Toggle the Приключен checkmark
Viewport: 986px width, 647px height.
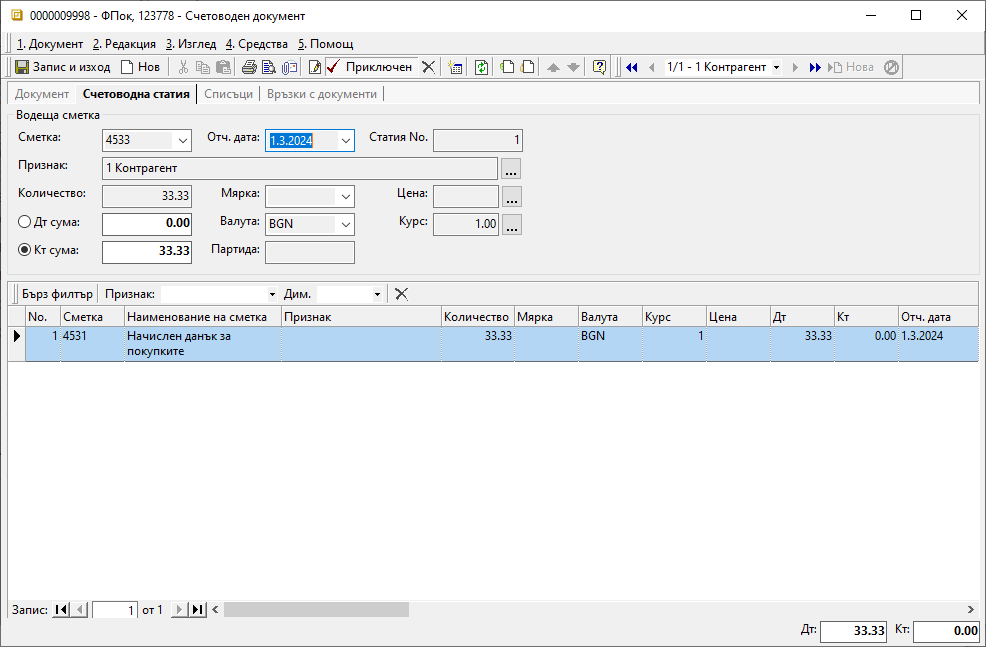[334, 67]
